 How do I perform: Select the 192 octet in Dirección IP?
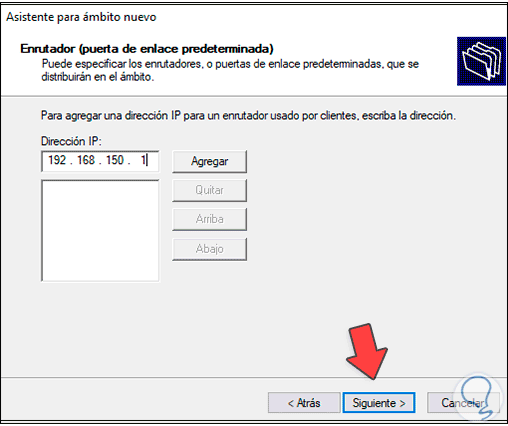click(57, 160)
